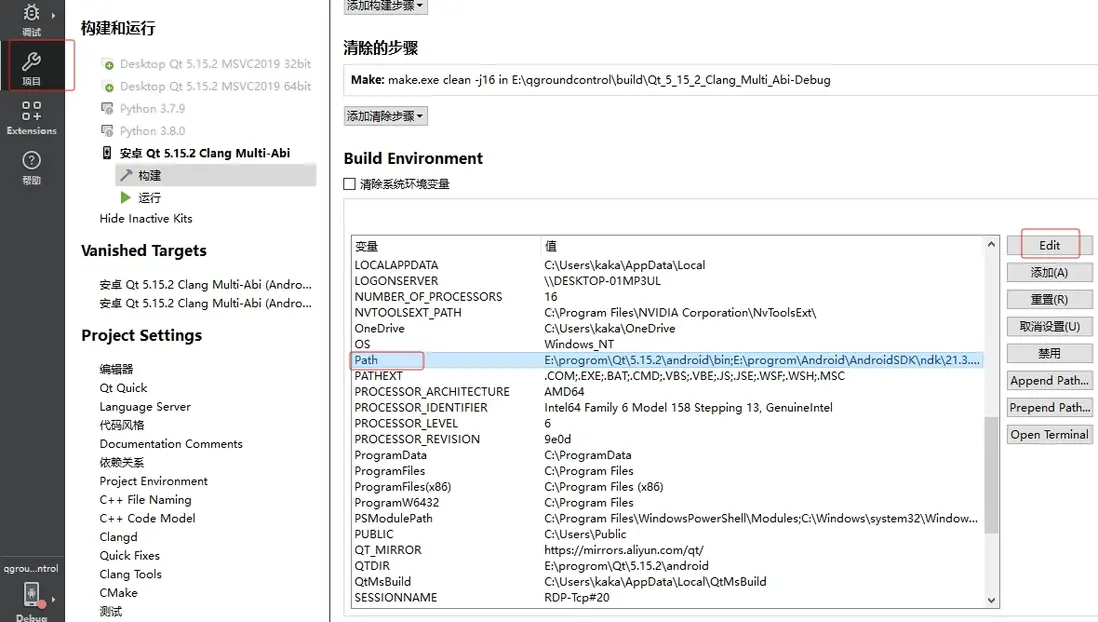Click the Open Terminal button
Screen dimensions: 1098x622
pos(1049,435)
